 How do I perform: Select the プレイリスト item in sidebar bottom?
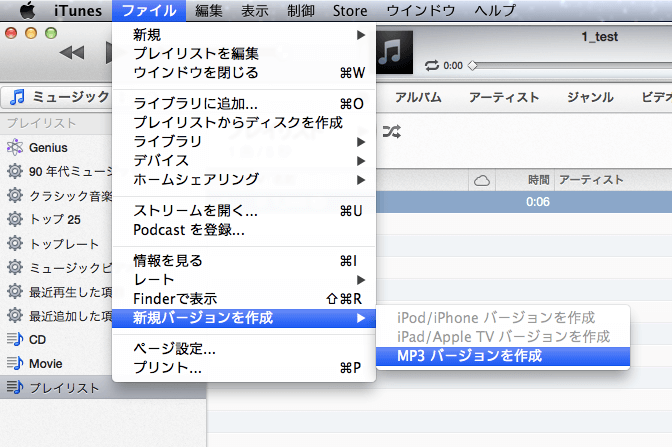click(103, 387)
